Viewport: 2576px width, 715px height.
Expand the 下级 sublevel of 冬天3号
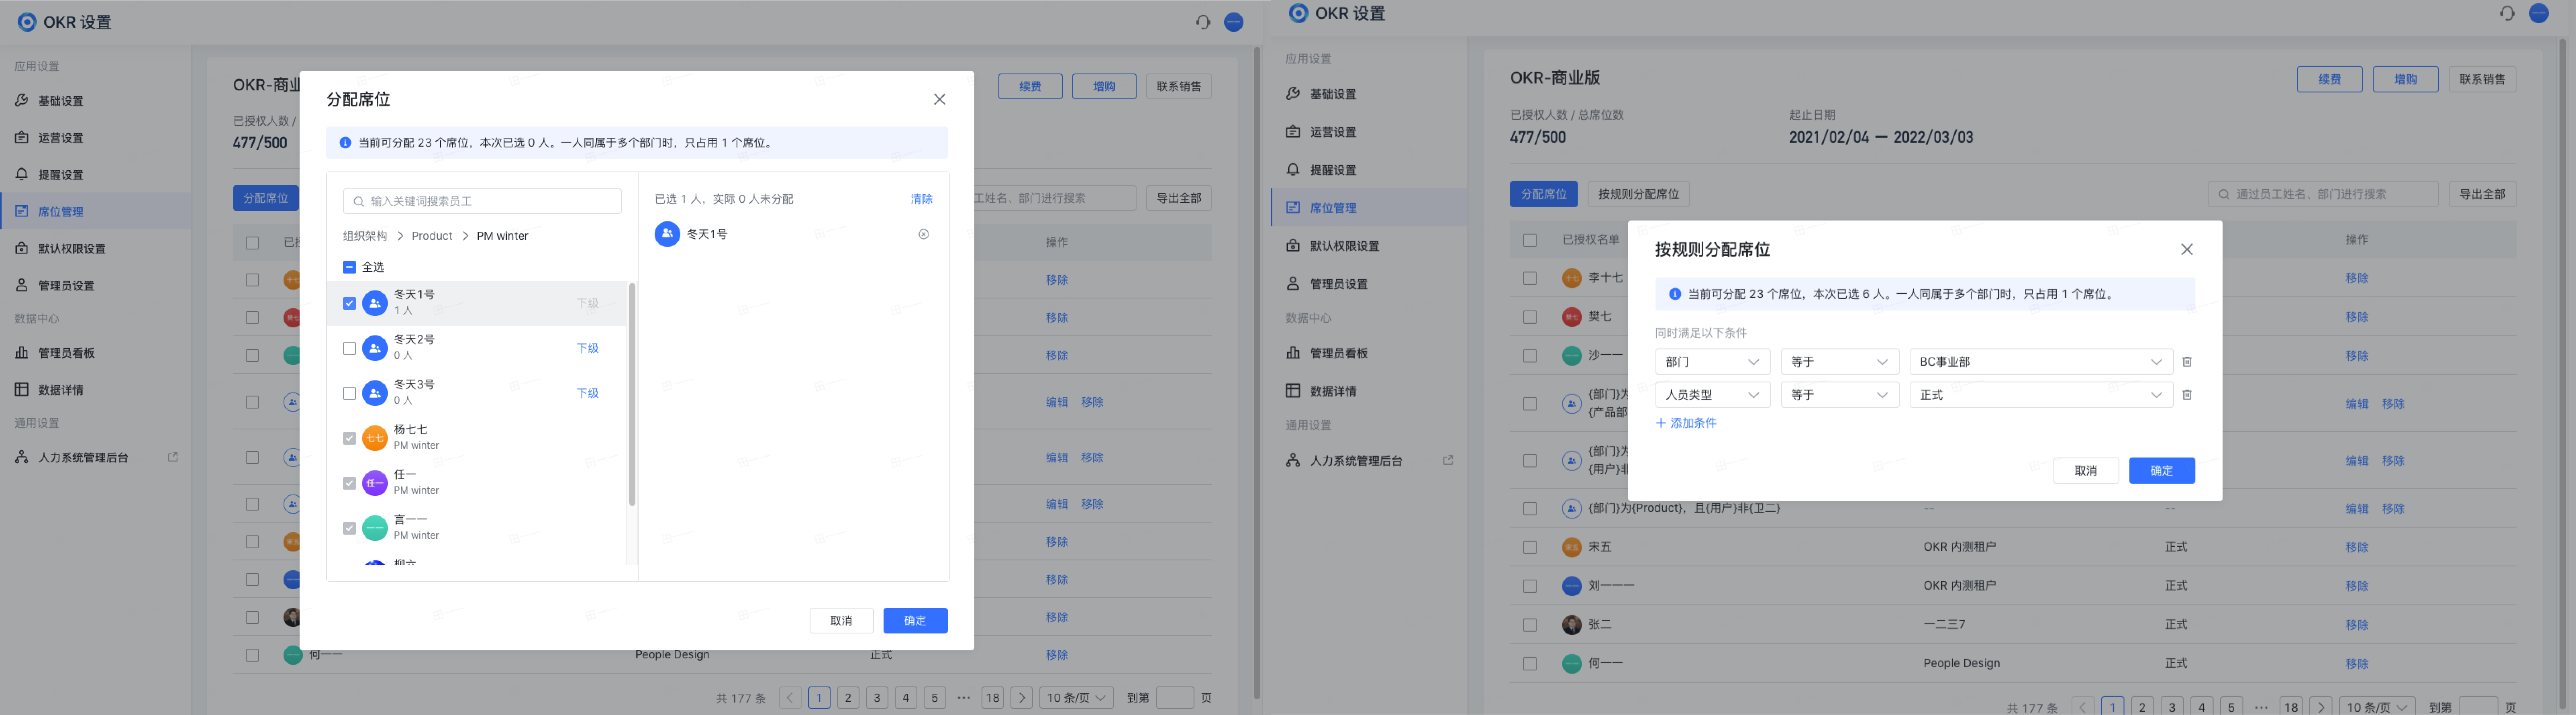pos(587,393)
